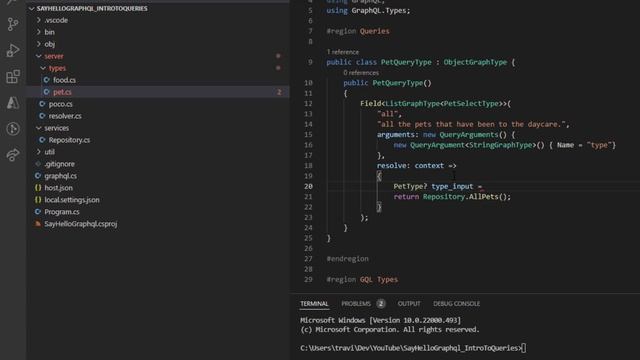Viewport: 640px width, 360px height.
Task: Click the JSON braces icon beside host.json
Action: 38,188
